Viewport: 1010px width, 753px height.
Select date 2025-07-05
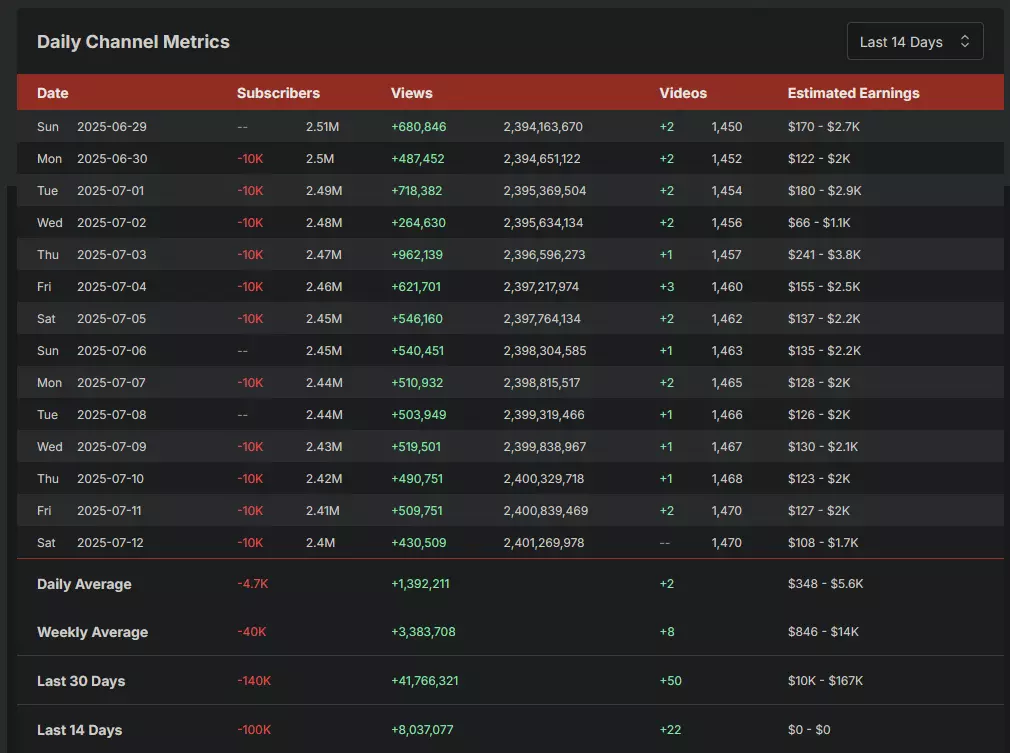(x=112, y=318)
